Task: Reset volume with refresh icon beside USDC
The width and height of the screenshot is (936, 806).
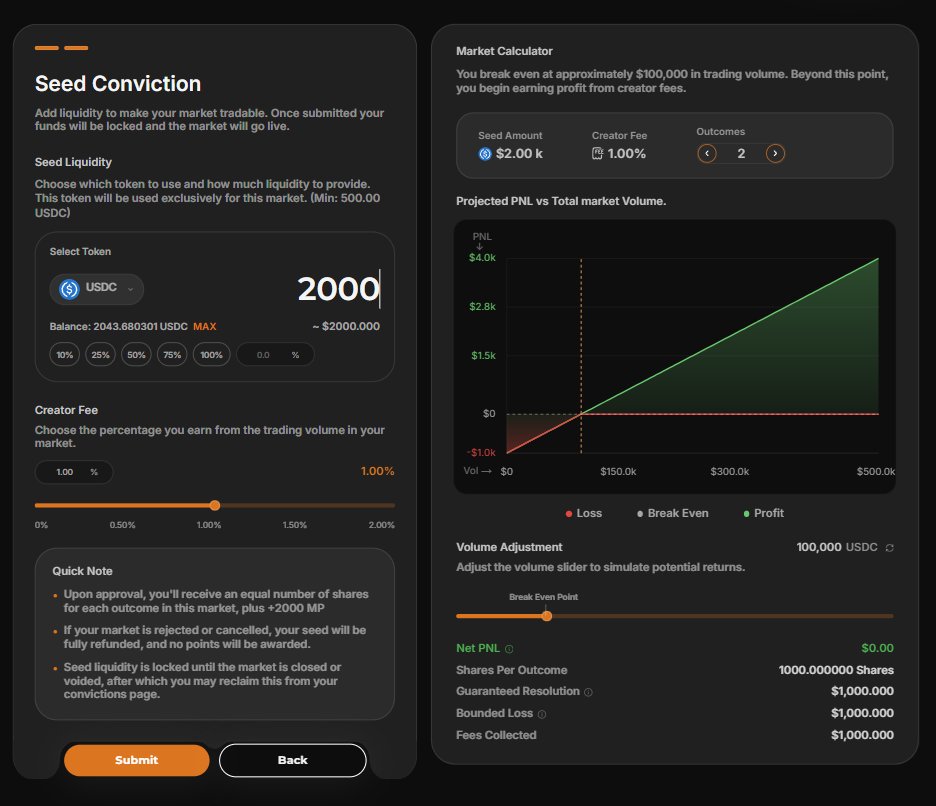Action: point(889,547)
